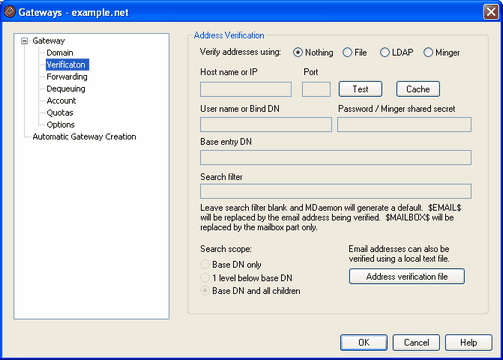Go to the Dequeuing page
The width and height of the screenshot is (503, 360).
66,89
